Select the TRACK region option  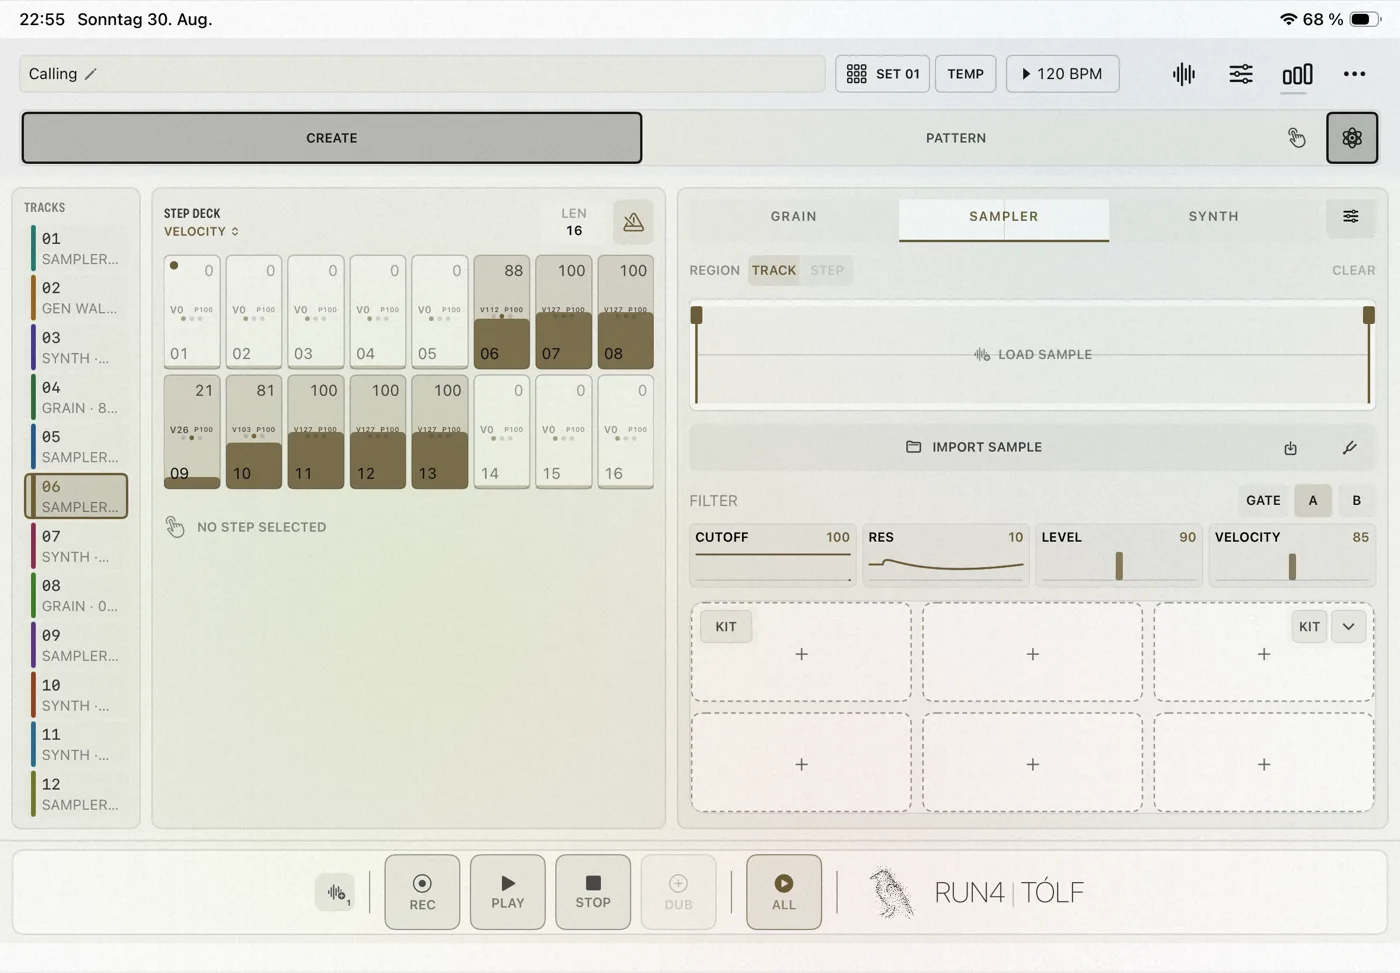774,270
